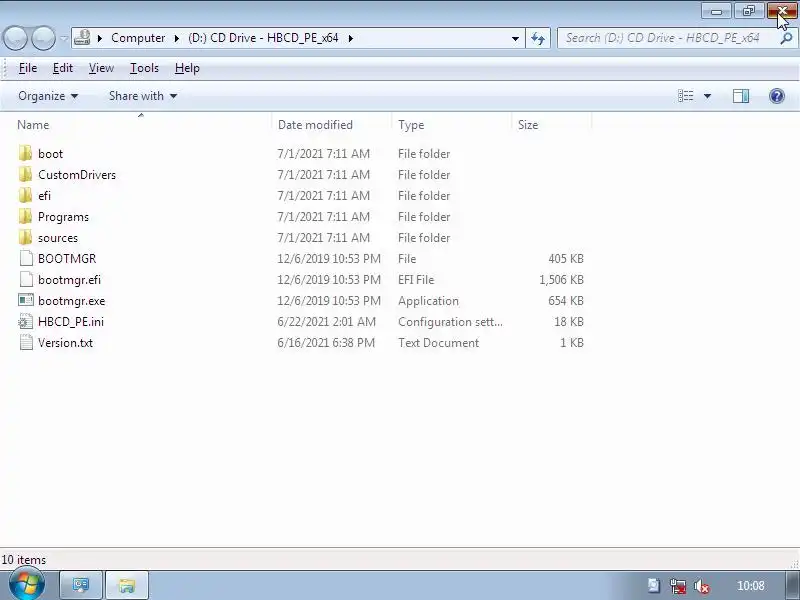
Task: Select the bootmgr.exe application icon
Action: [x=26, y=300]
